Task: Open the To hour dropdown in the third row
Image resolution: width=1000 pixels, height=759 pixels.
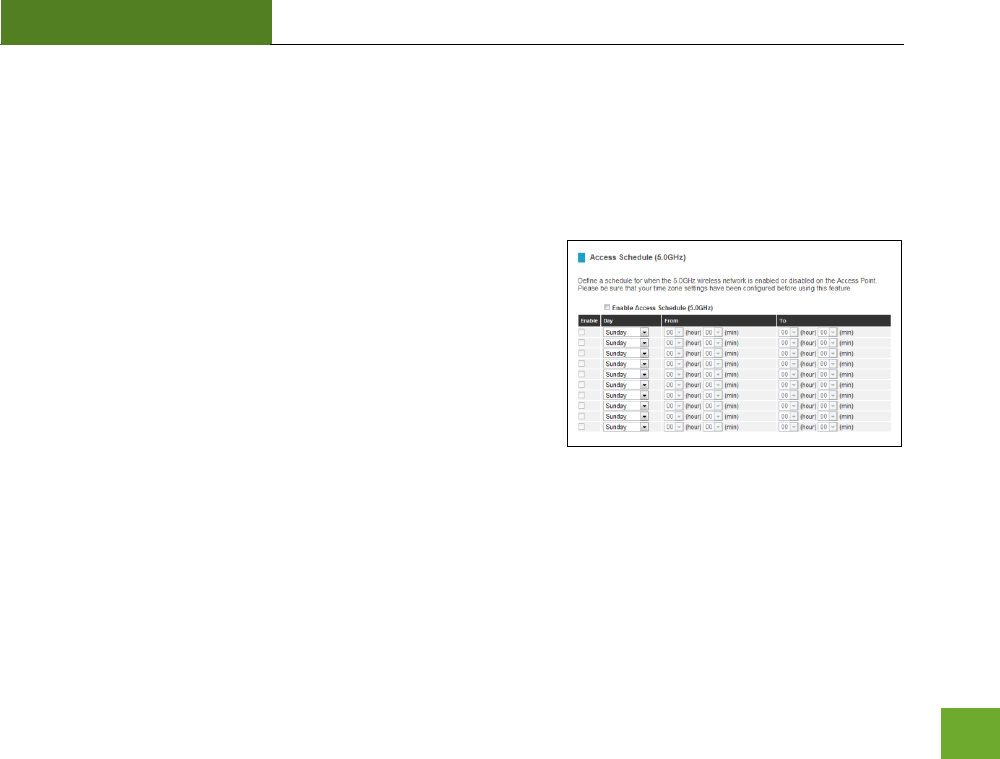Action: coord(788,353)
